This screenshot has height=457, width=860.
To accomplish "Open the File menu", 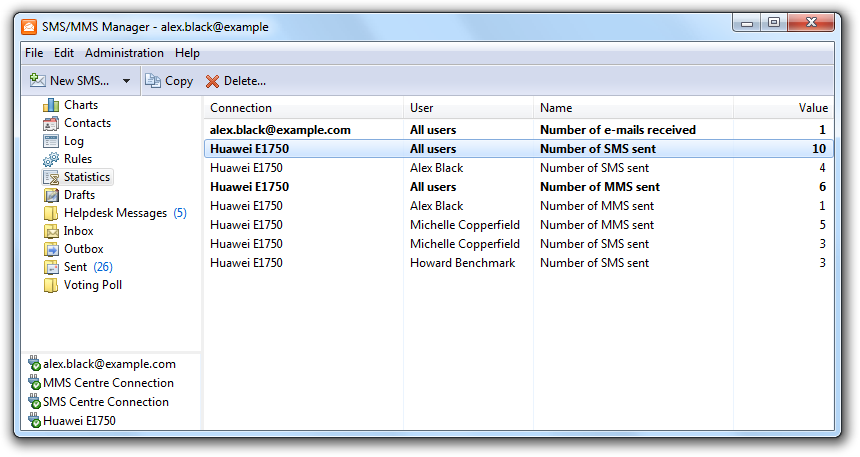I will pos(34,53).
